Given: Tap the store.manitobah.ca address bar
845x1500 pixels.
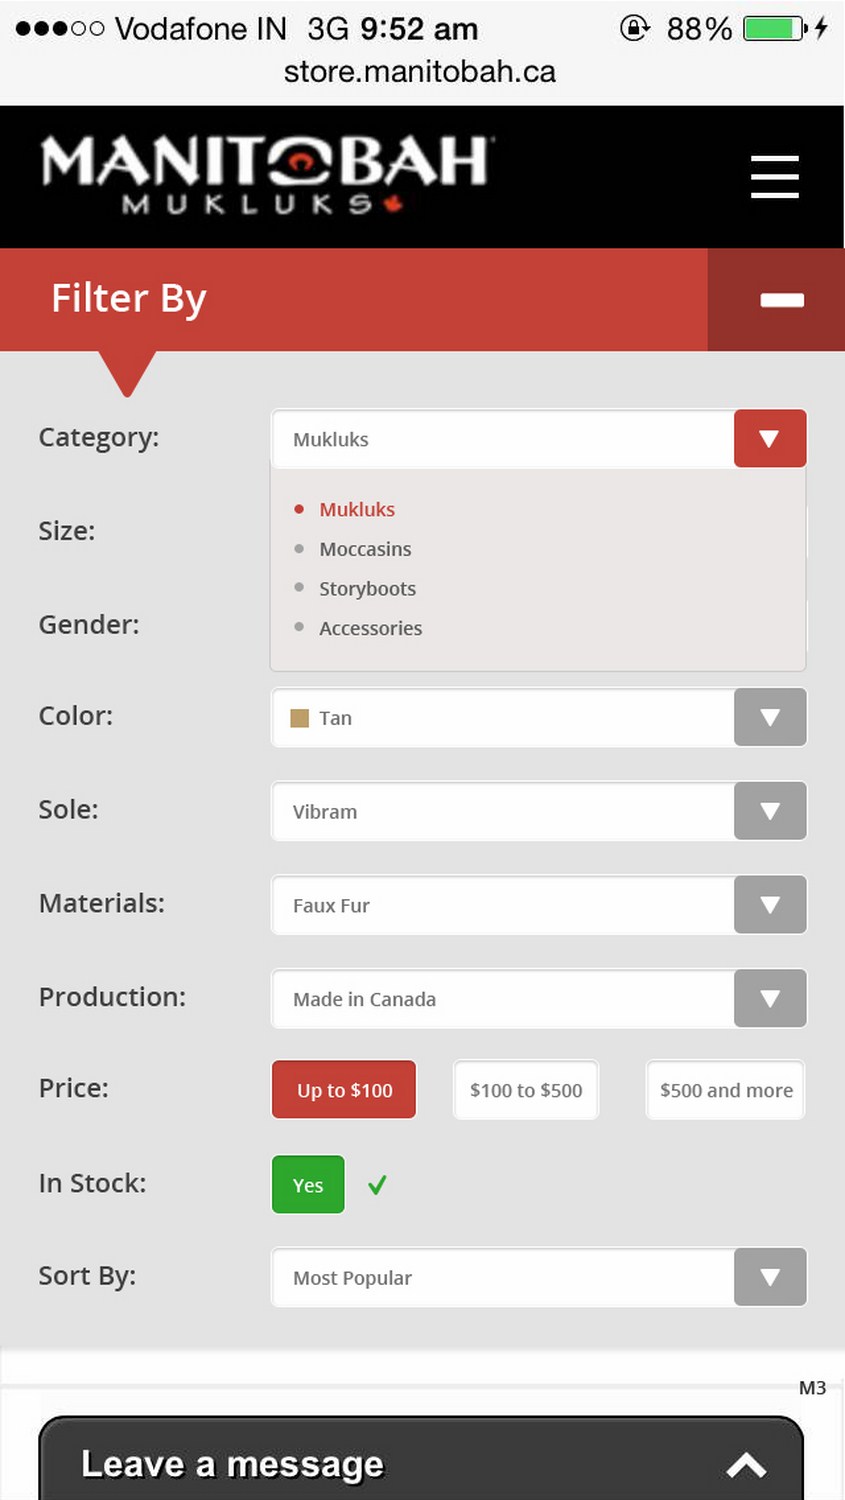Looking at the screenshot, I should coord(420,72).
